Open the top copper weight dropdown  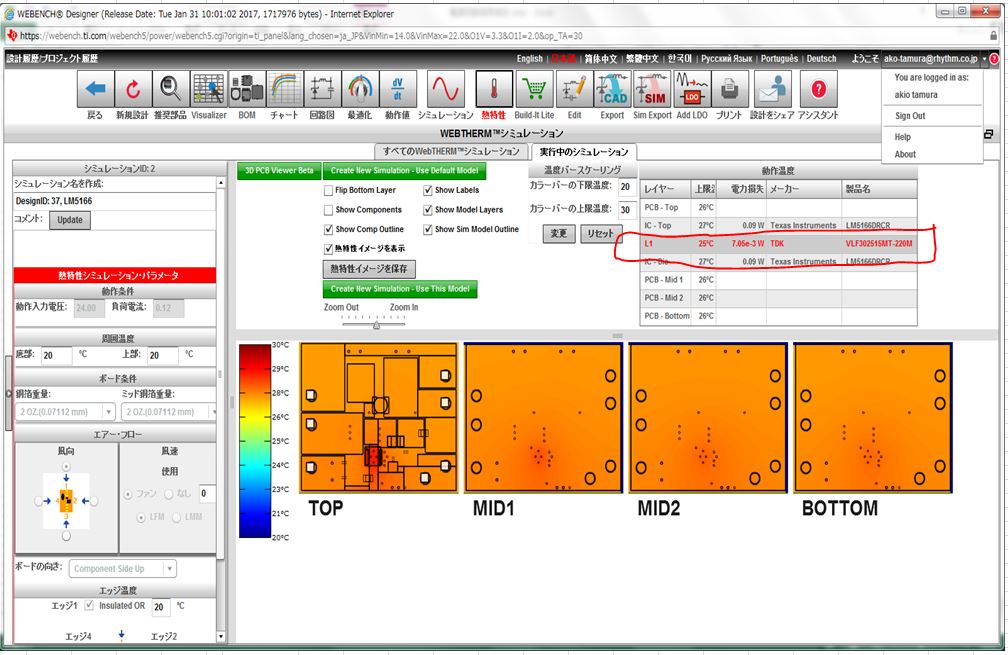point(109,412)
